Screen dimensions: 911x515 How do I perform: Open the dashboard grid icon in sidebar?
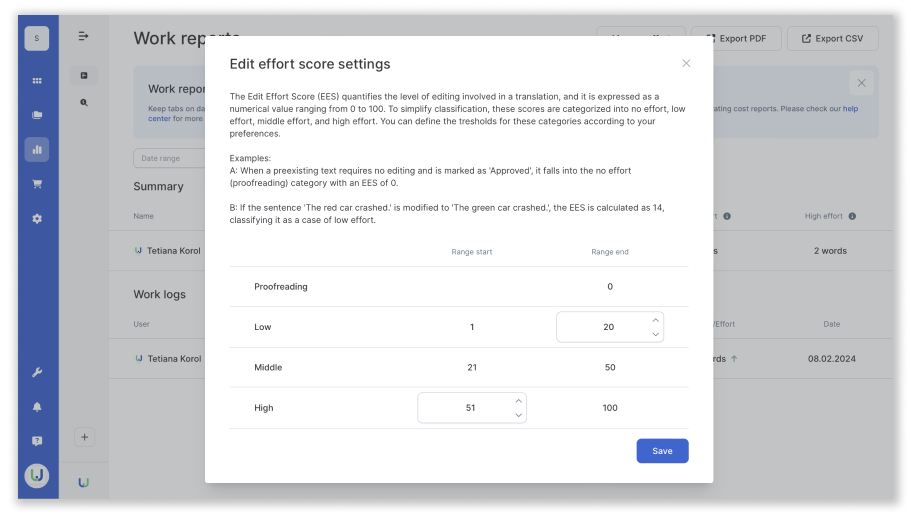[37, 81]
